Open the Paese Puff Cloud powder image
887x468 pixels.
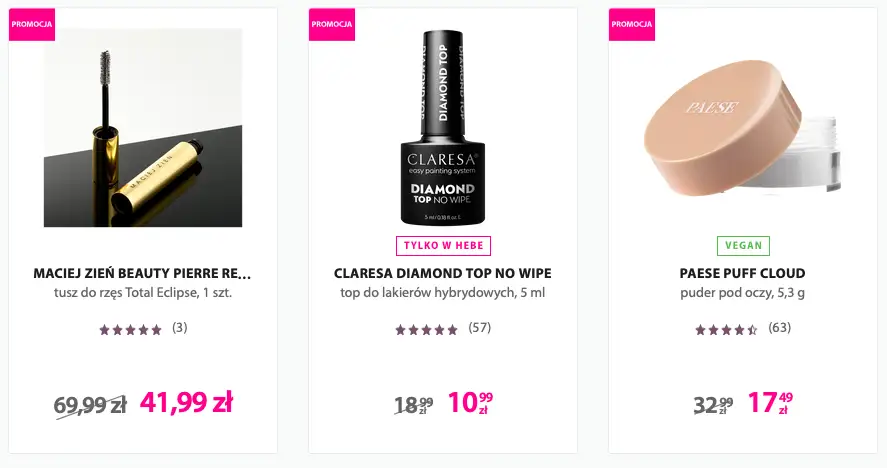742,128
